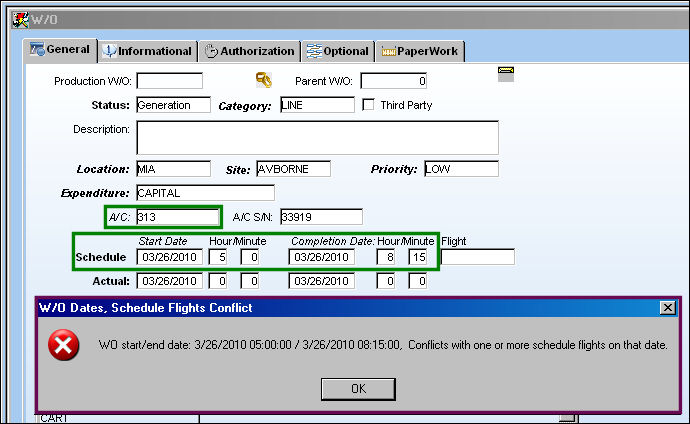690x424 pixels.
Task: Open the PaperWork tab
Action: point(420,51)
